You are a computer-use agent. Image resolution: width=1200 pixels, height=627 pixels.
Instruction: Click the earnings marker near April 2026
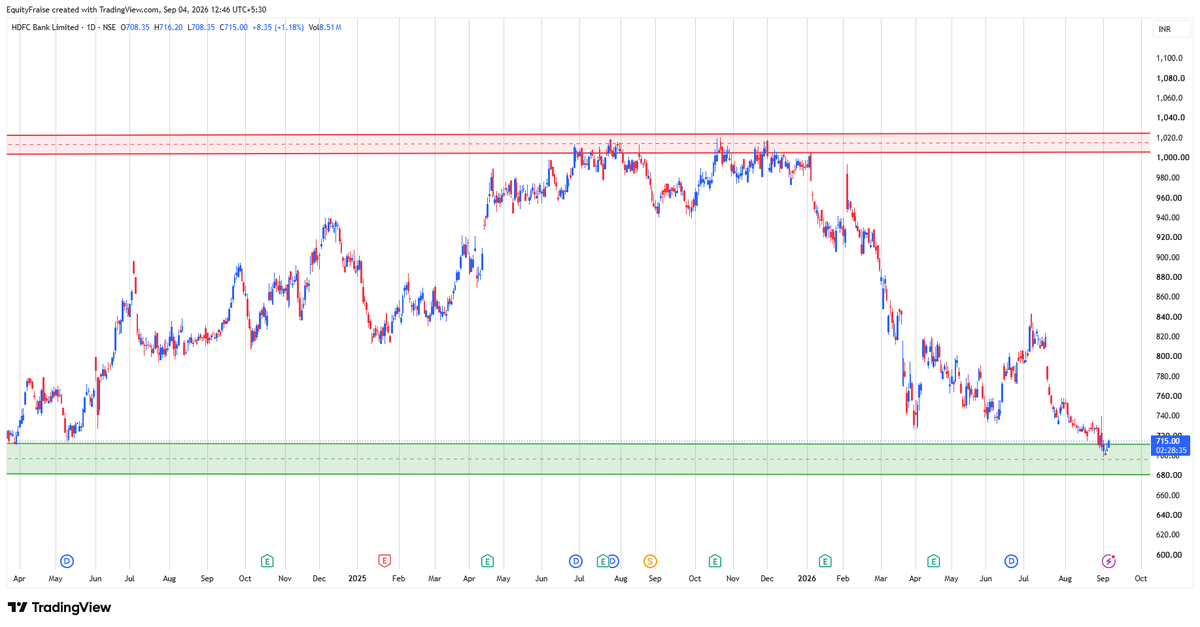pos(934,560)
